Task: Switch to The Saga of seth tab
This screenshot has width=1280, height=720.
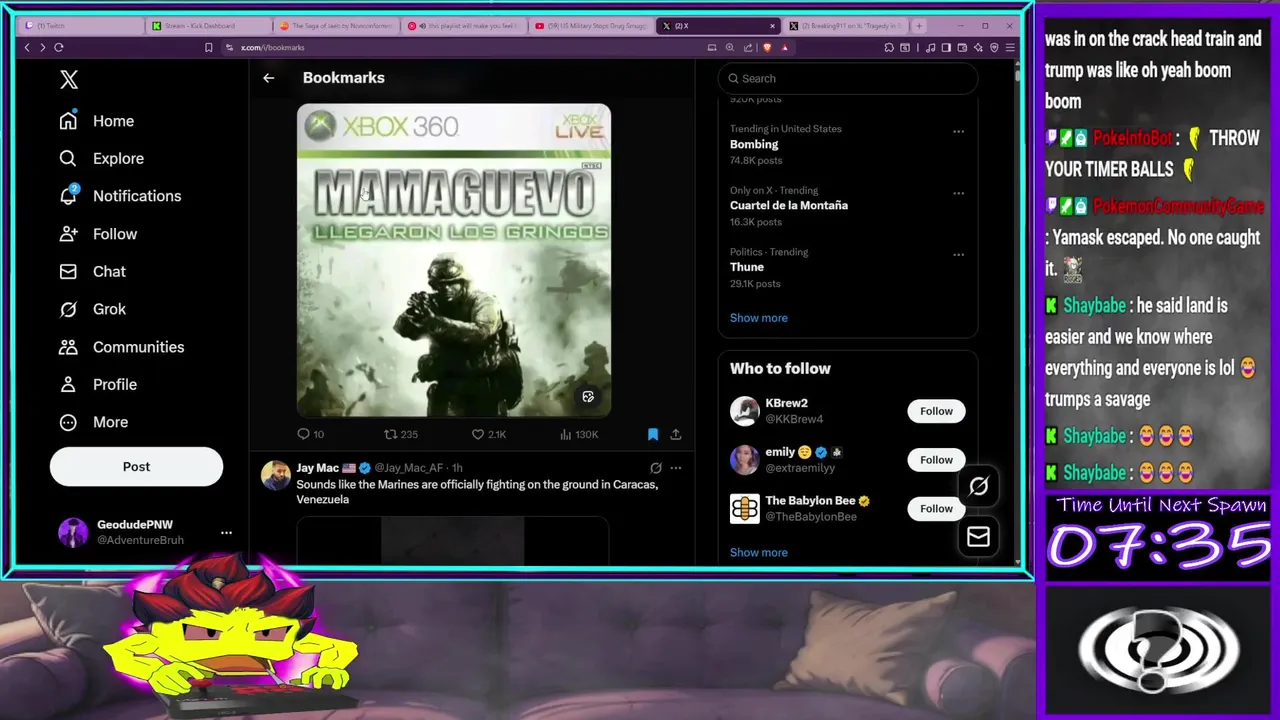Action: (x=336, y=26)
